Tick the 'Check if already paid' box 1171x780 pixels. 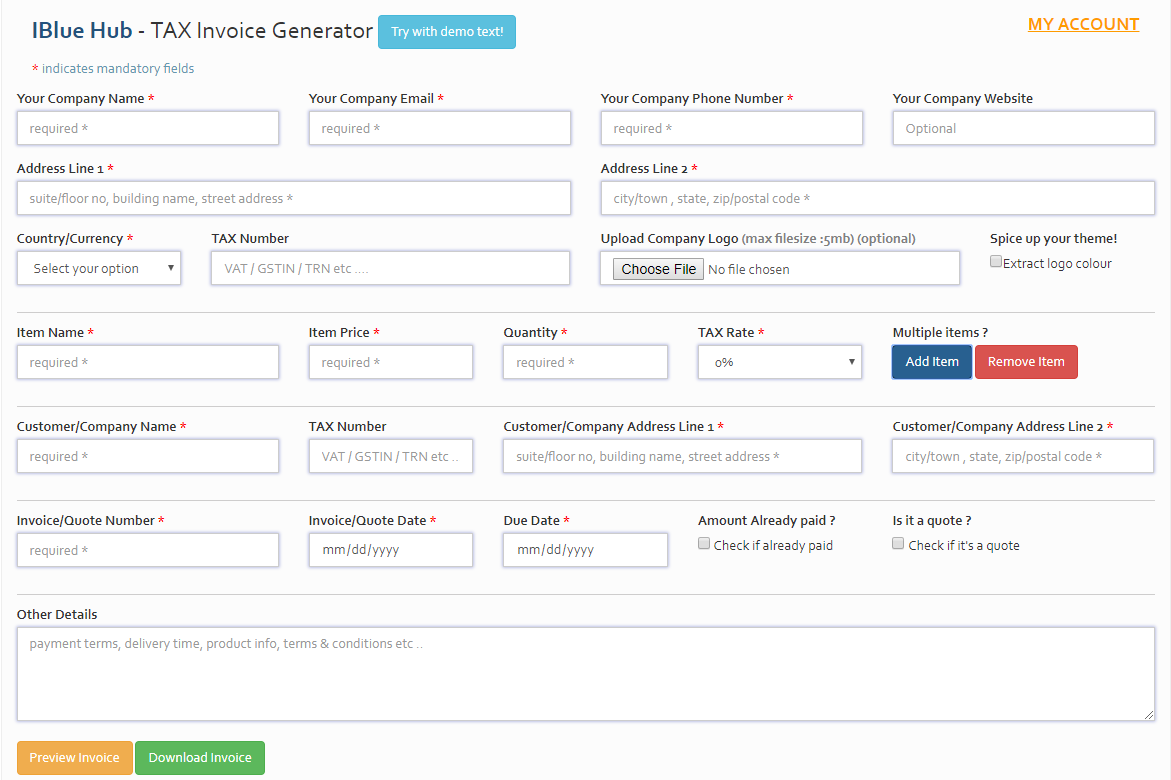click(x=704, y=544)
